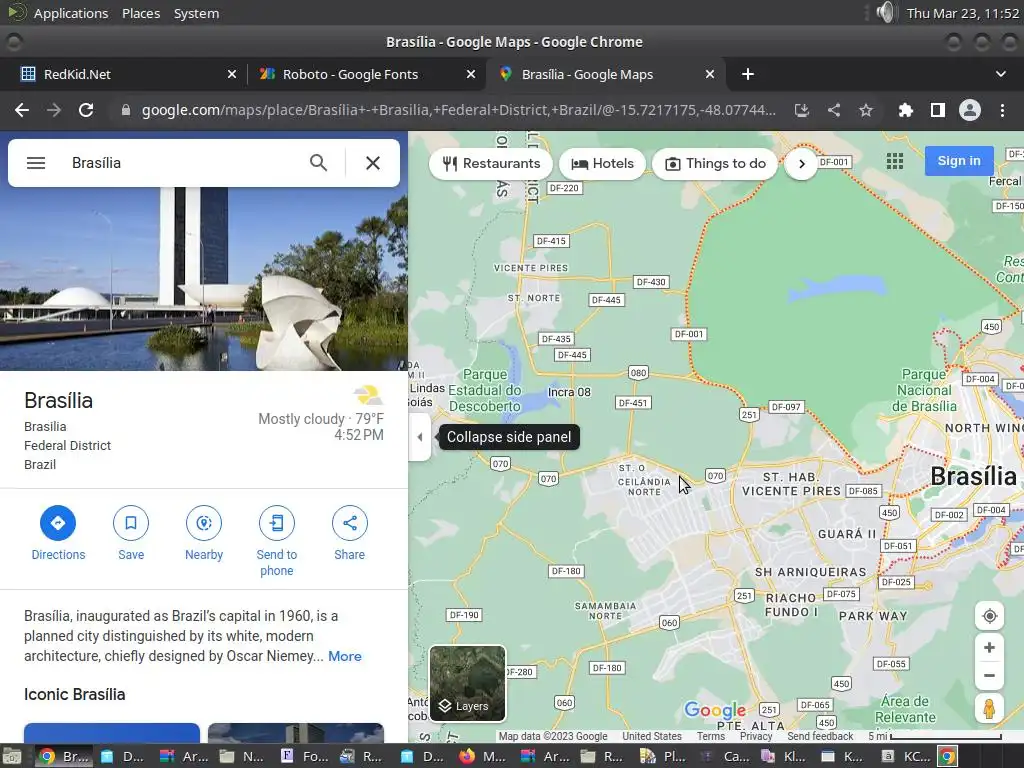The width and height of the screenshot is (1024, 768).
Task: Zoom out on the map
Action: point(989,676)
